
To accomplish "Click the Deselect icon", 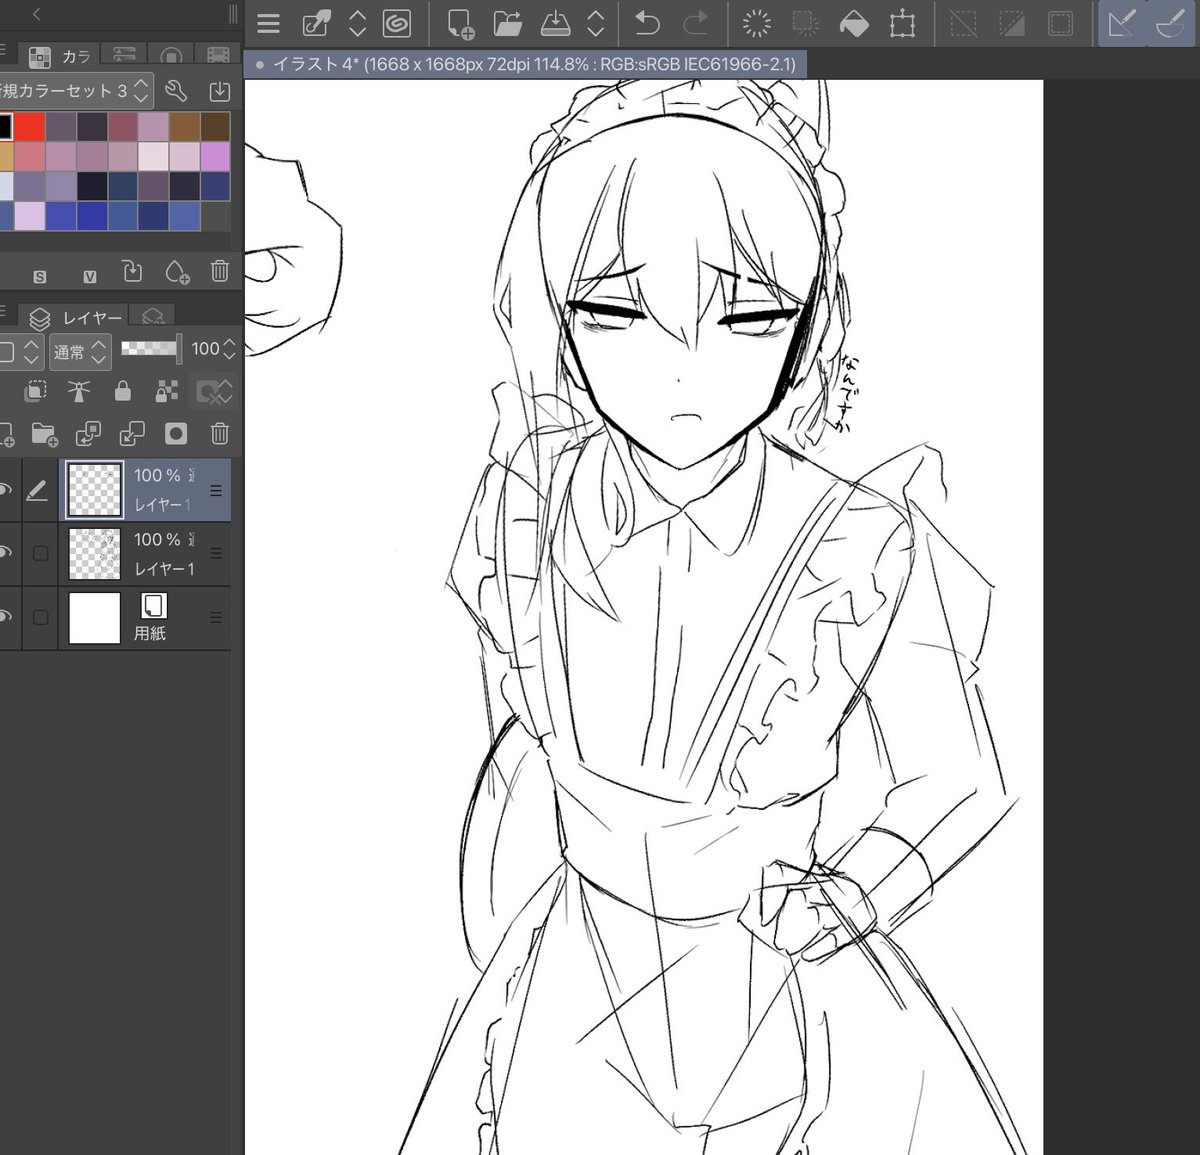I will [x=964, y=23].
